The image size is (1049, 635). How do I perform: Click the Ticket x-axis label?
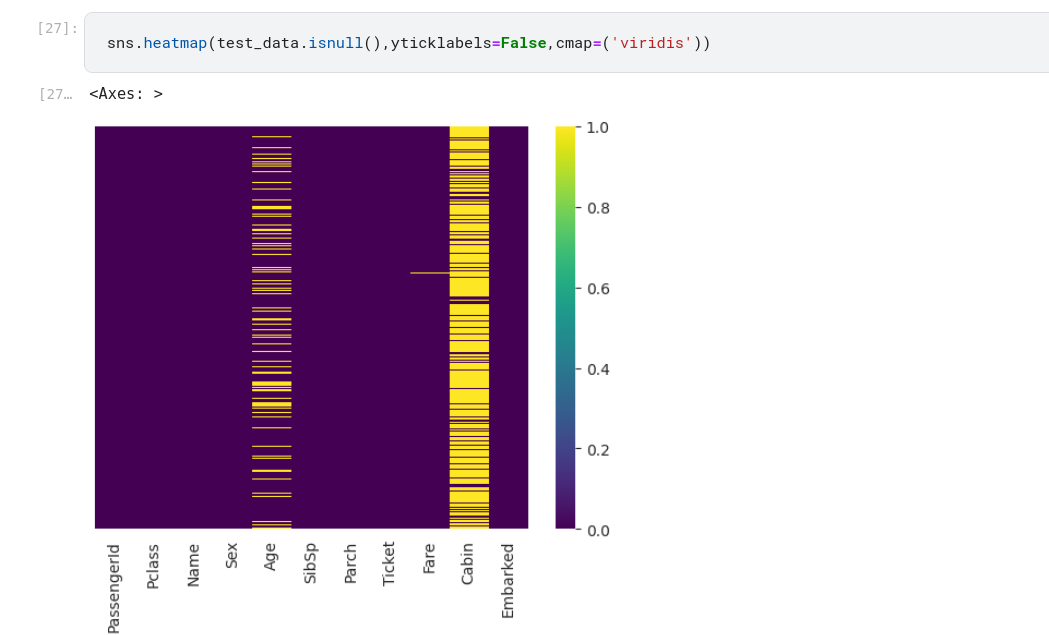pos(389,564)
